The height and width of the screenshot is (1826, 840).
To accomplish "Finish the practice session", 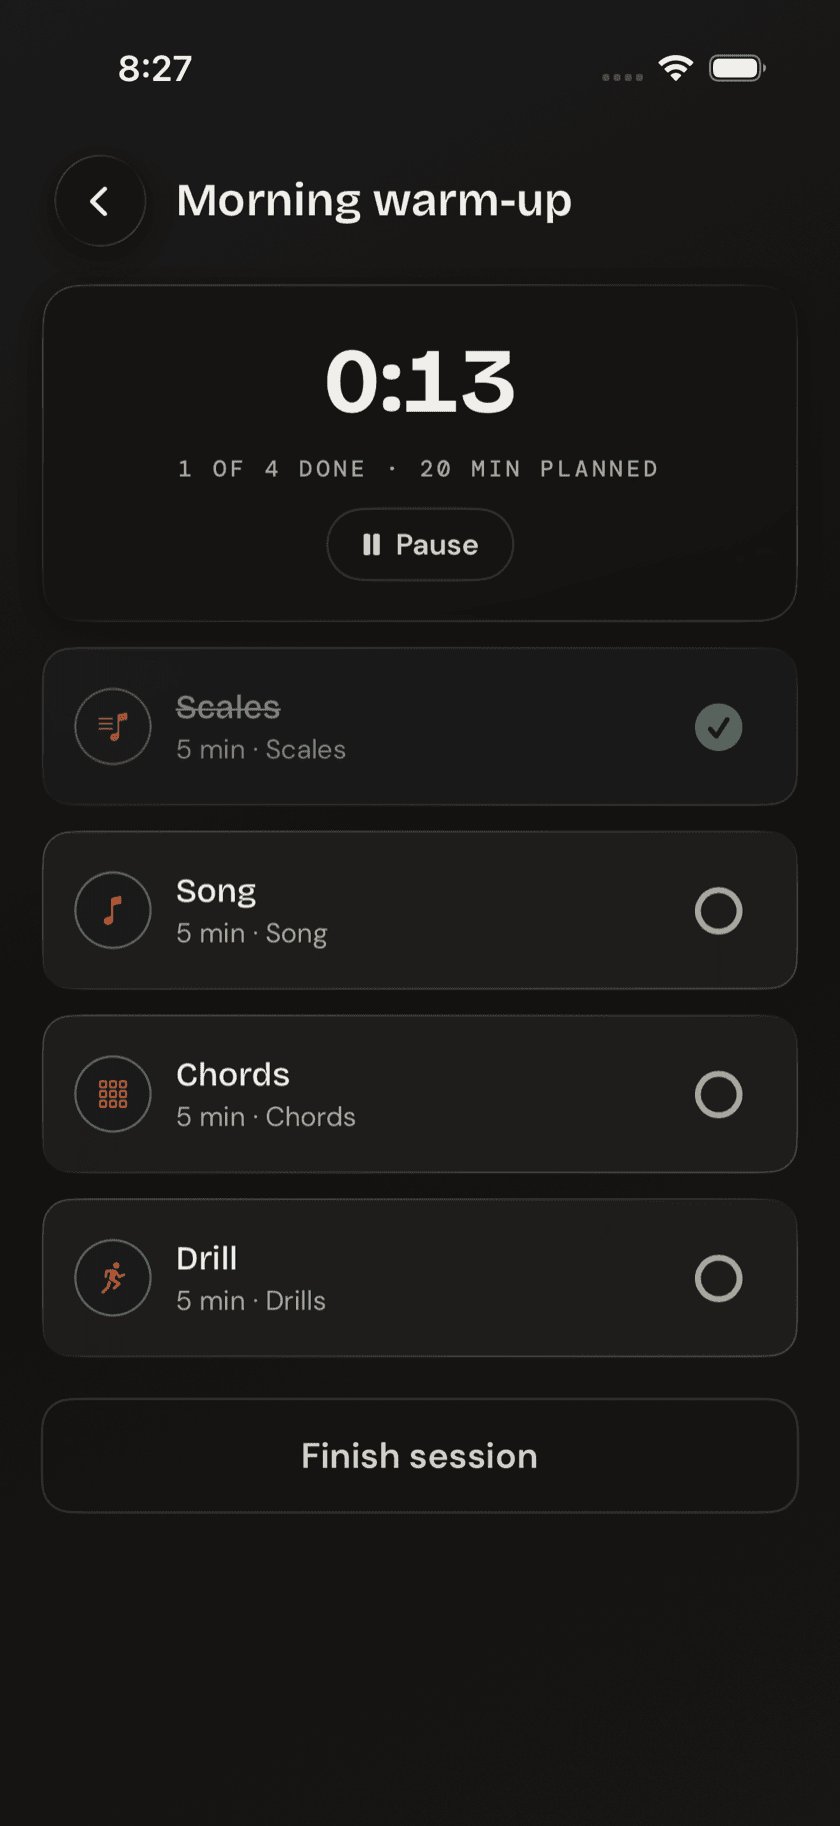I will point(420,1456).
